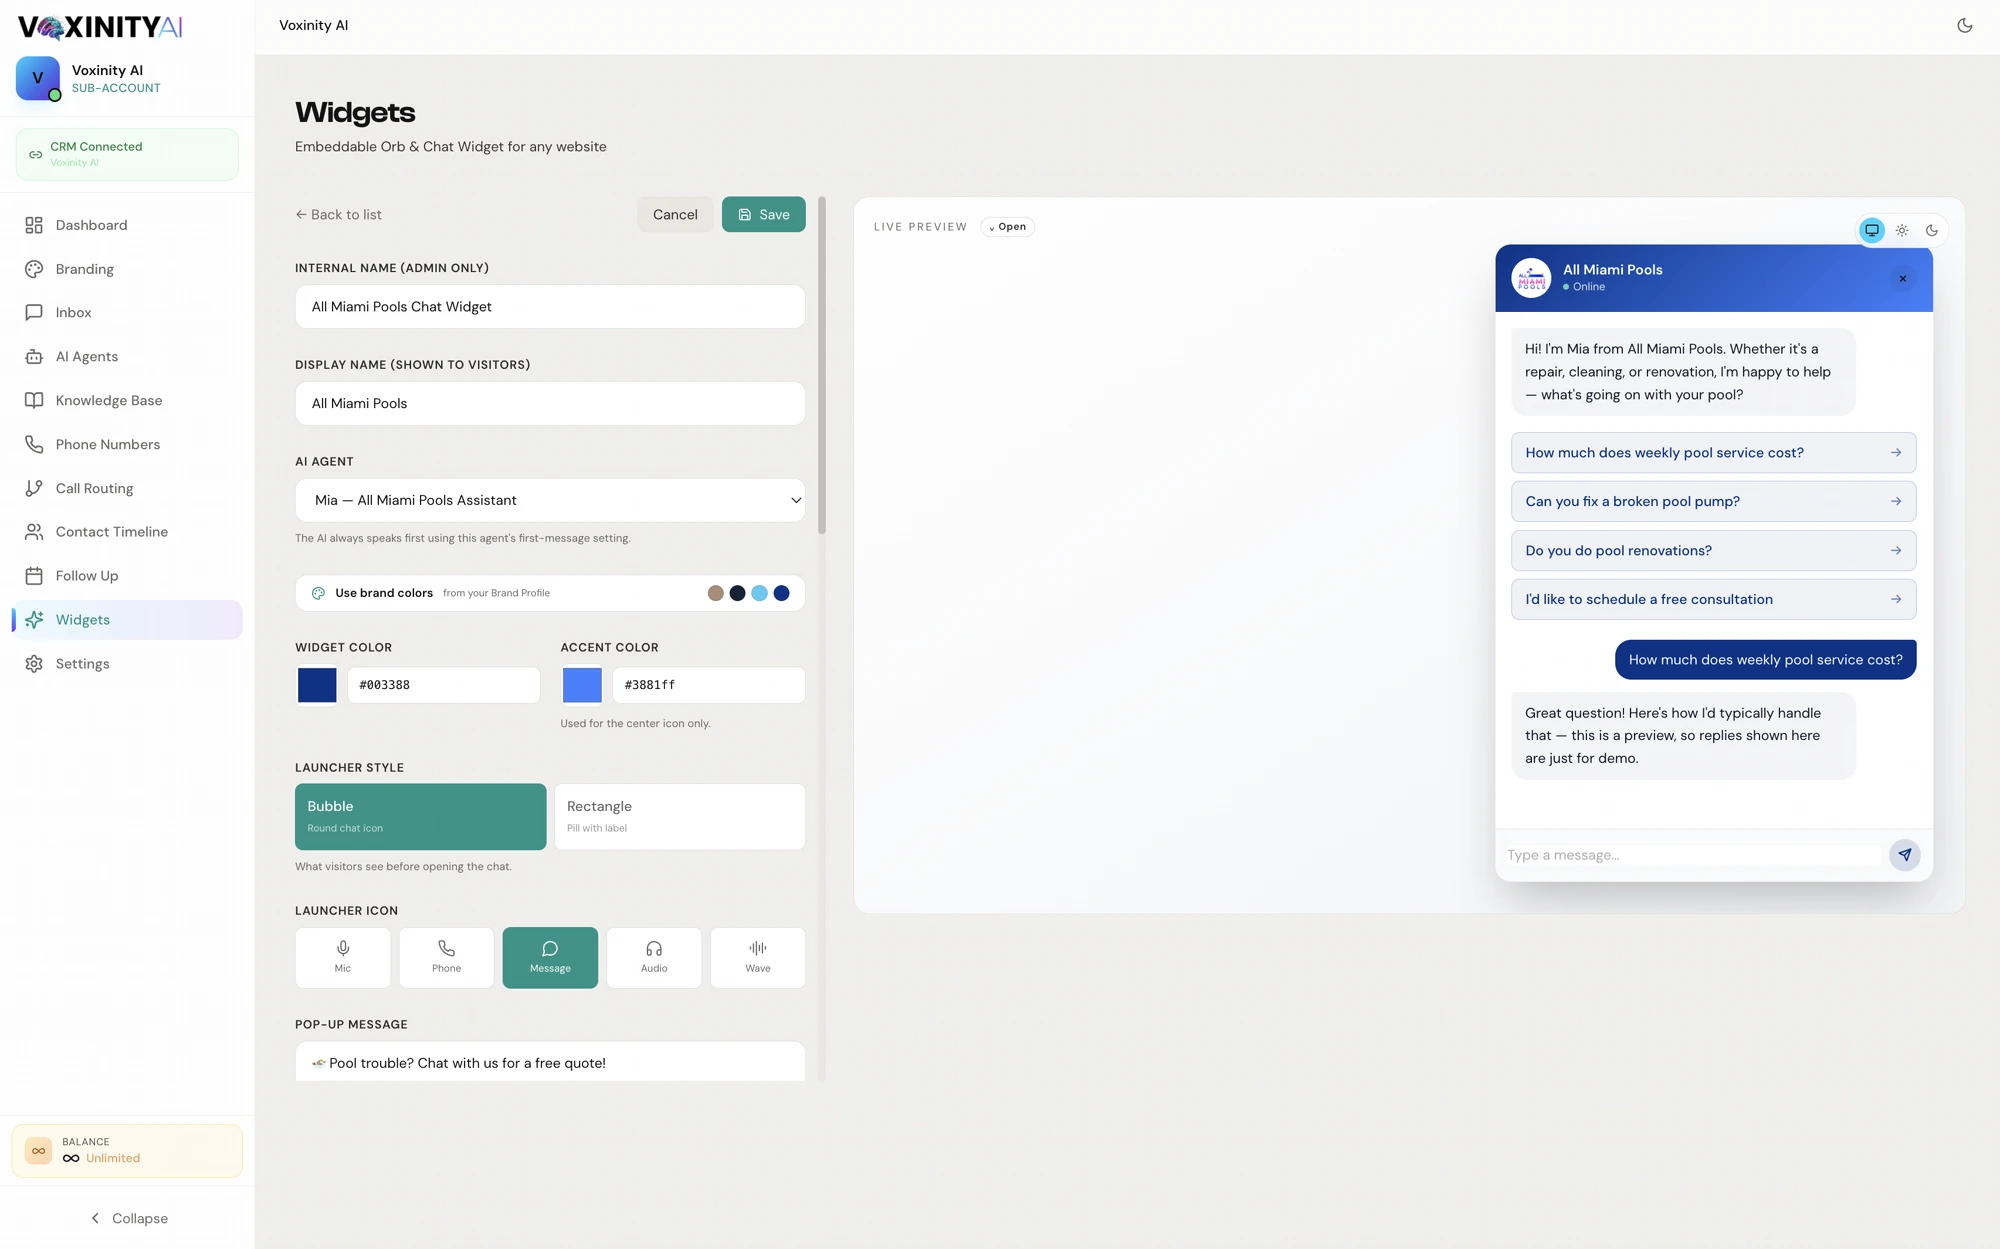The image size is (2000, 1249).
Task: Open the Inbox section
Action: [x=128, y=313]
